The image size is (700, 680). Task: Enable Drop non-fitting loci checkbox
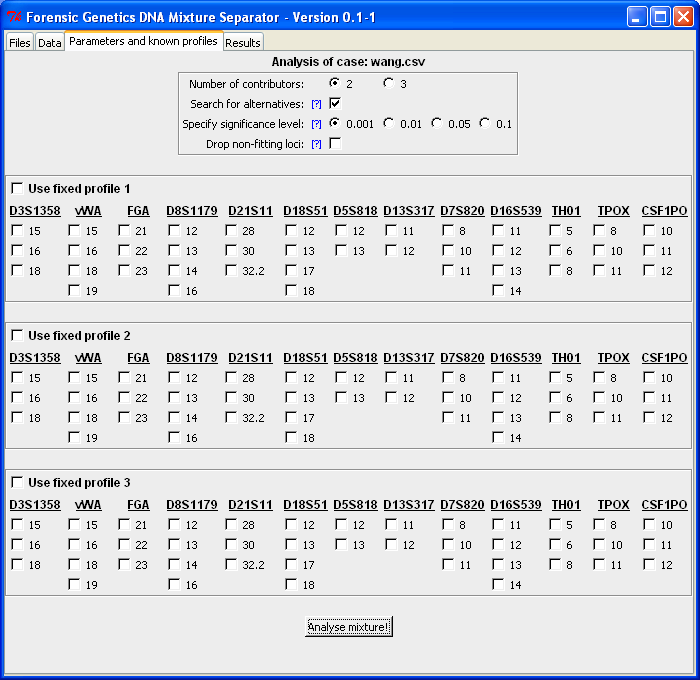tap(335, 143)
